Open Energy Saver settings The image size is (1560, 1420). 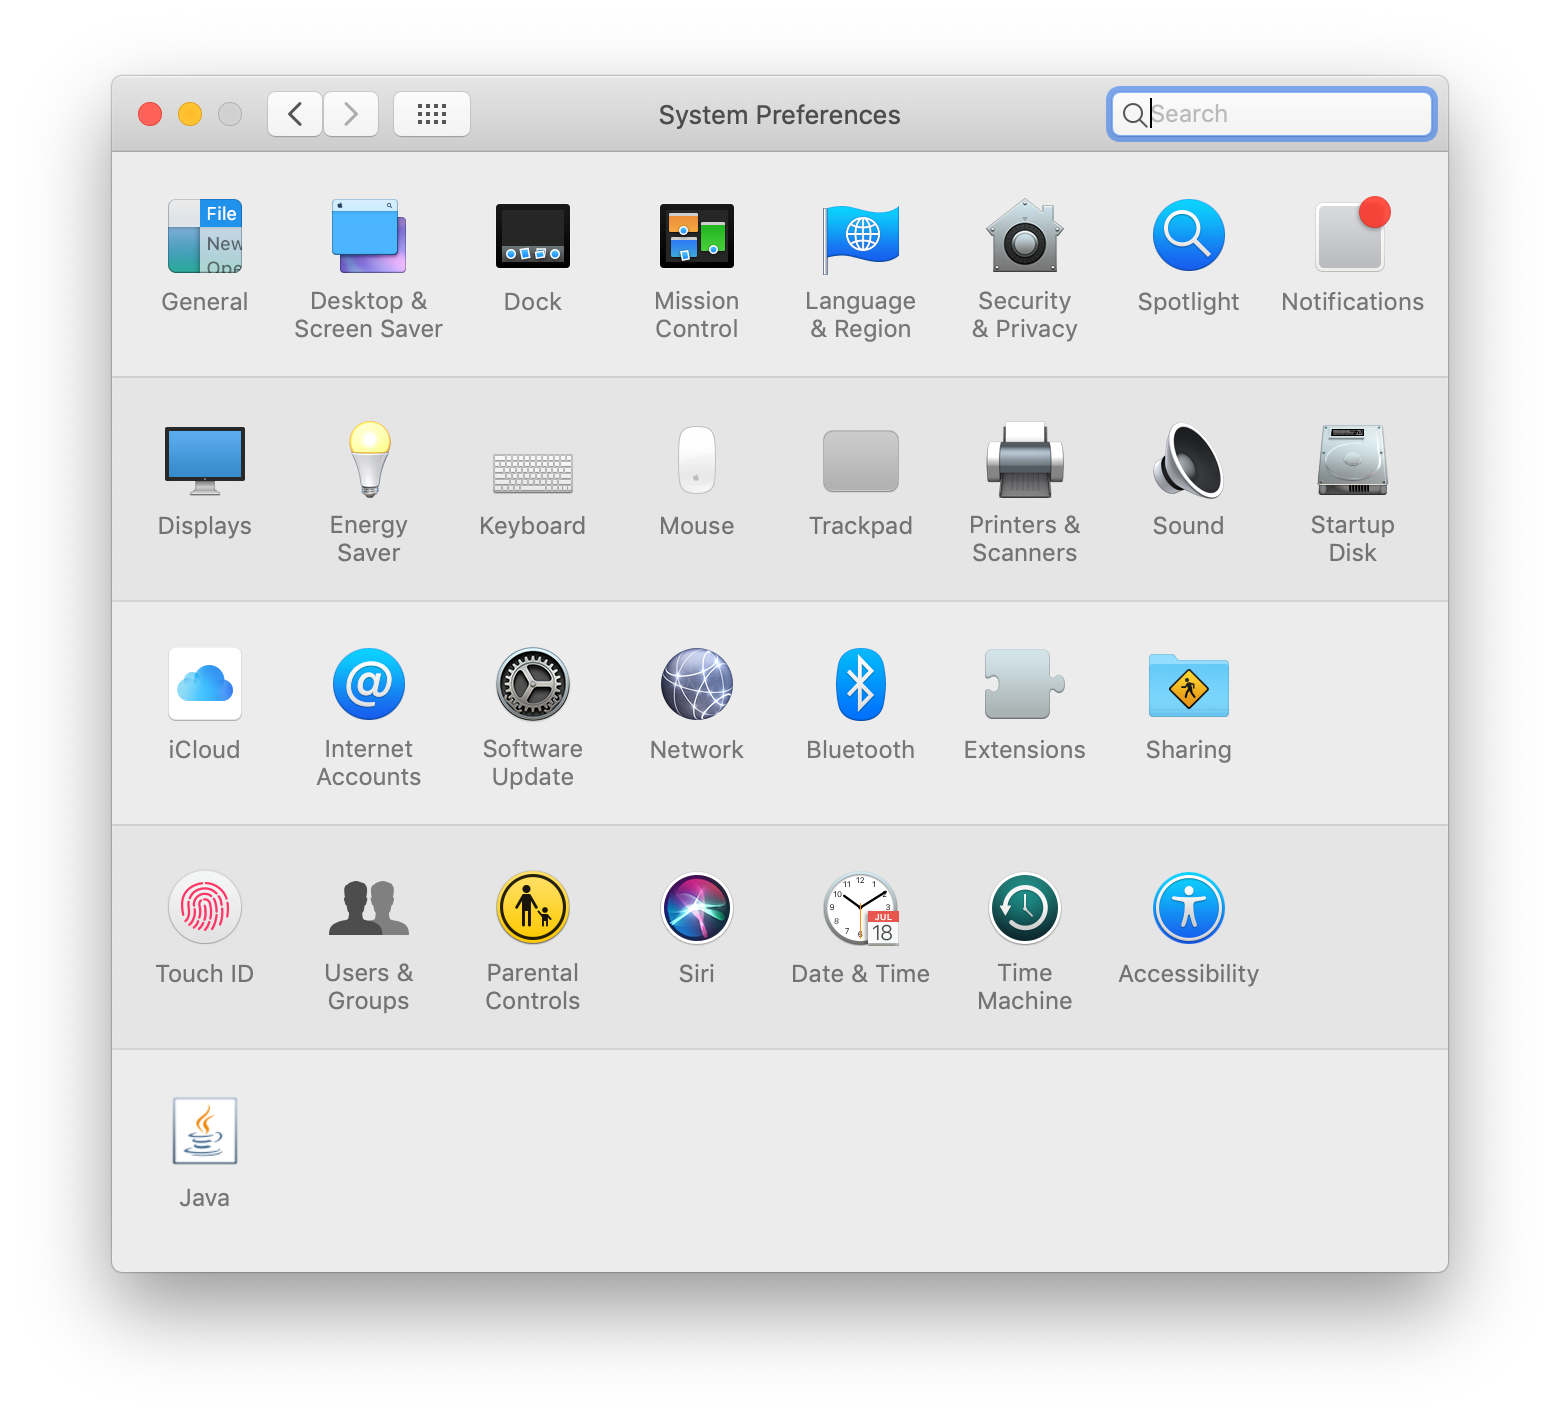click(368, 460)
